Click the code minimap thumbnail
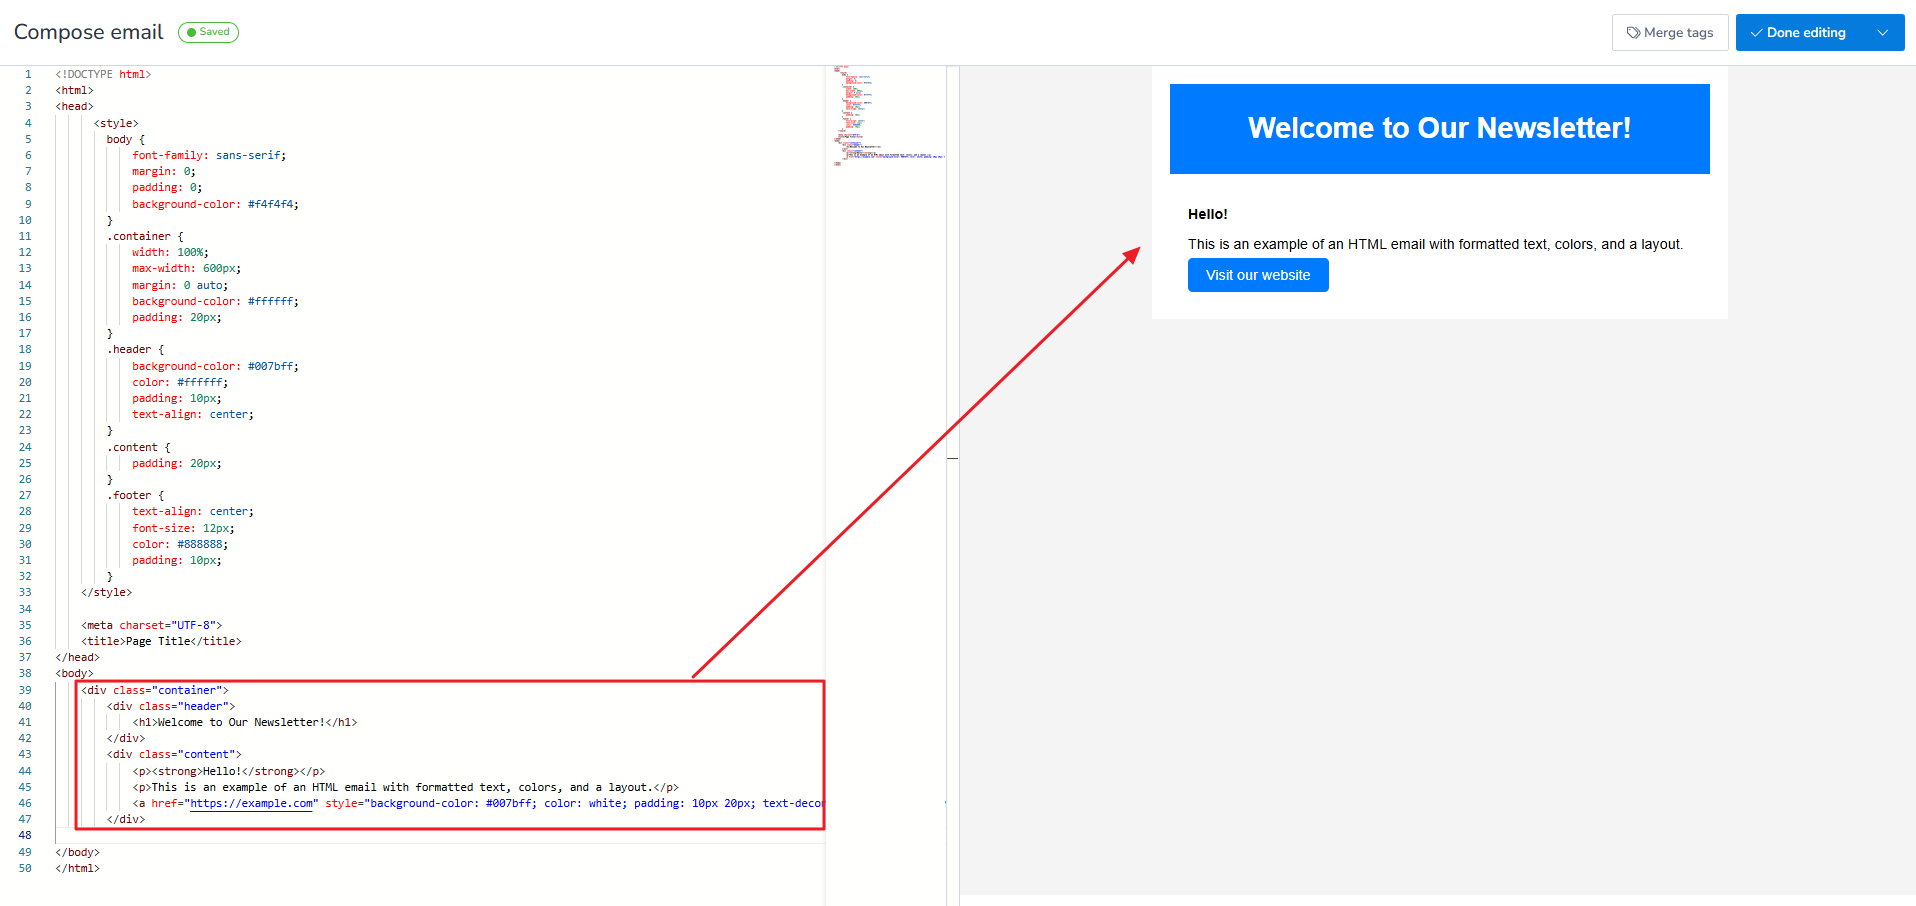The image size is (1916, 906). pyautogui.click(x=886, y=115)
